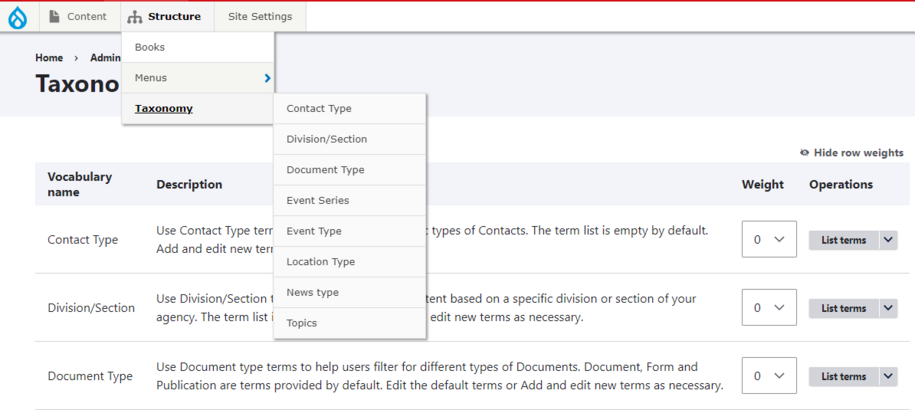
Task: Open Division/Section from the submenu
Action: pyautogui.click(x=326, y=139)
